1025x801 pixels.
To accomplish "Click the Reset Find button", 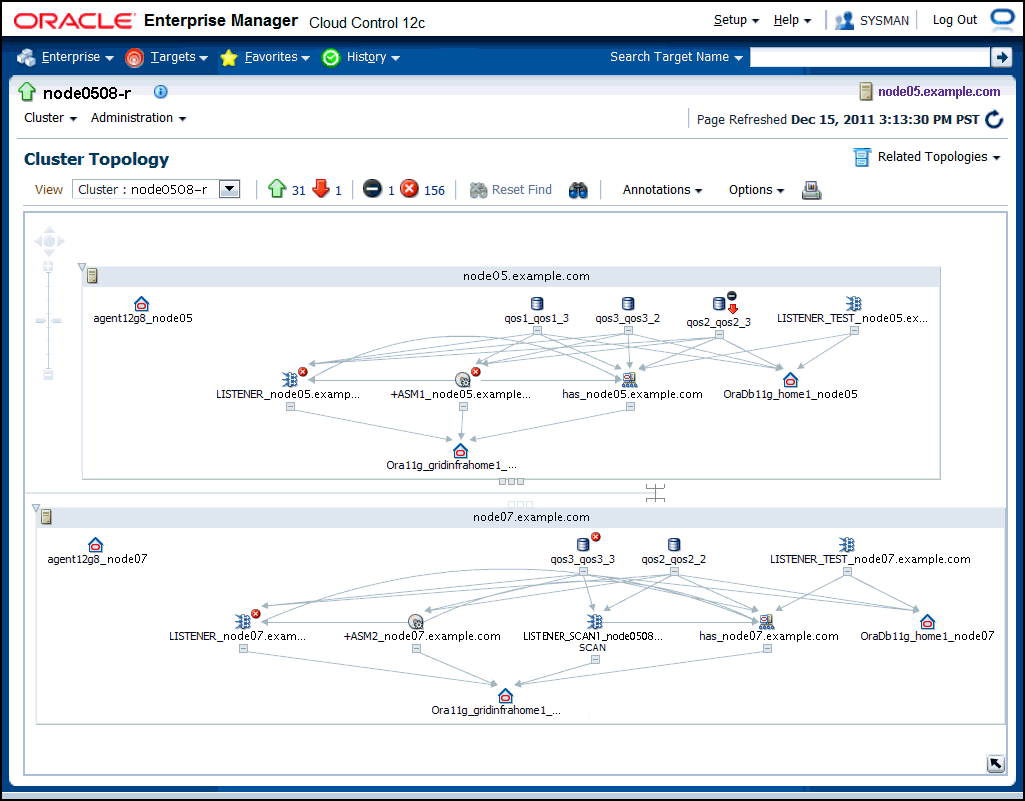I will click(x=511, y=190).
